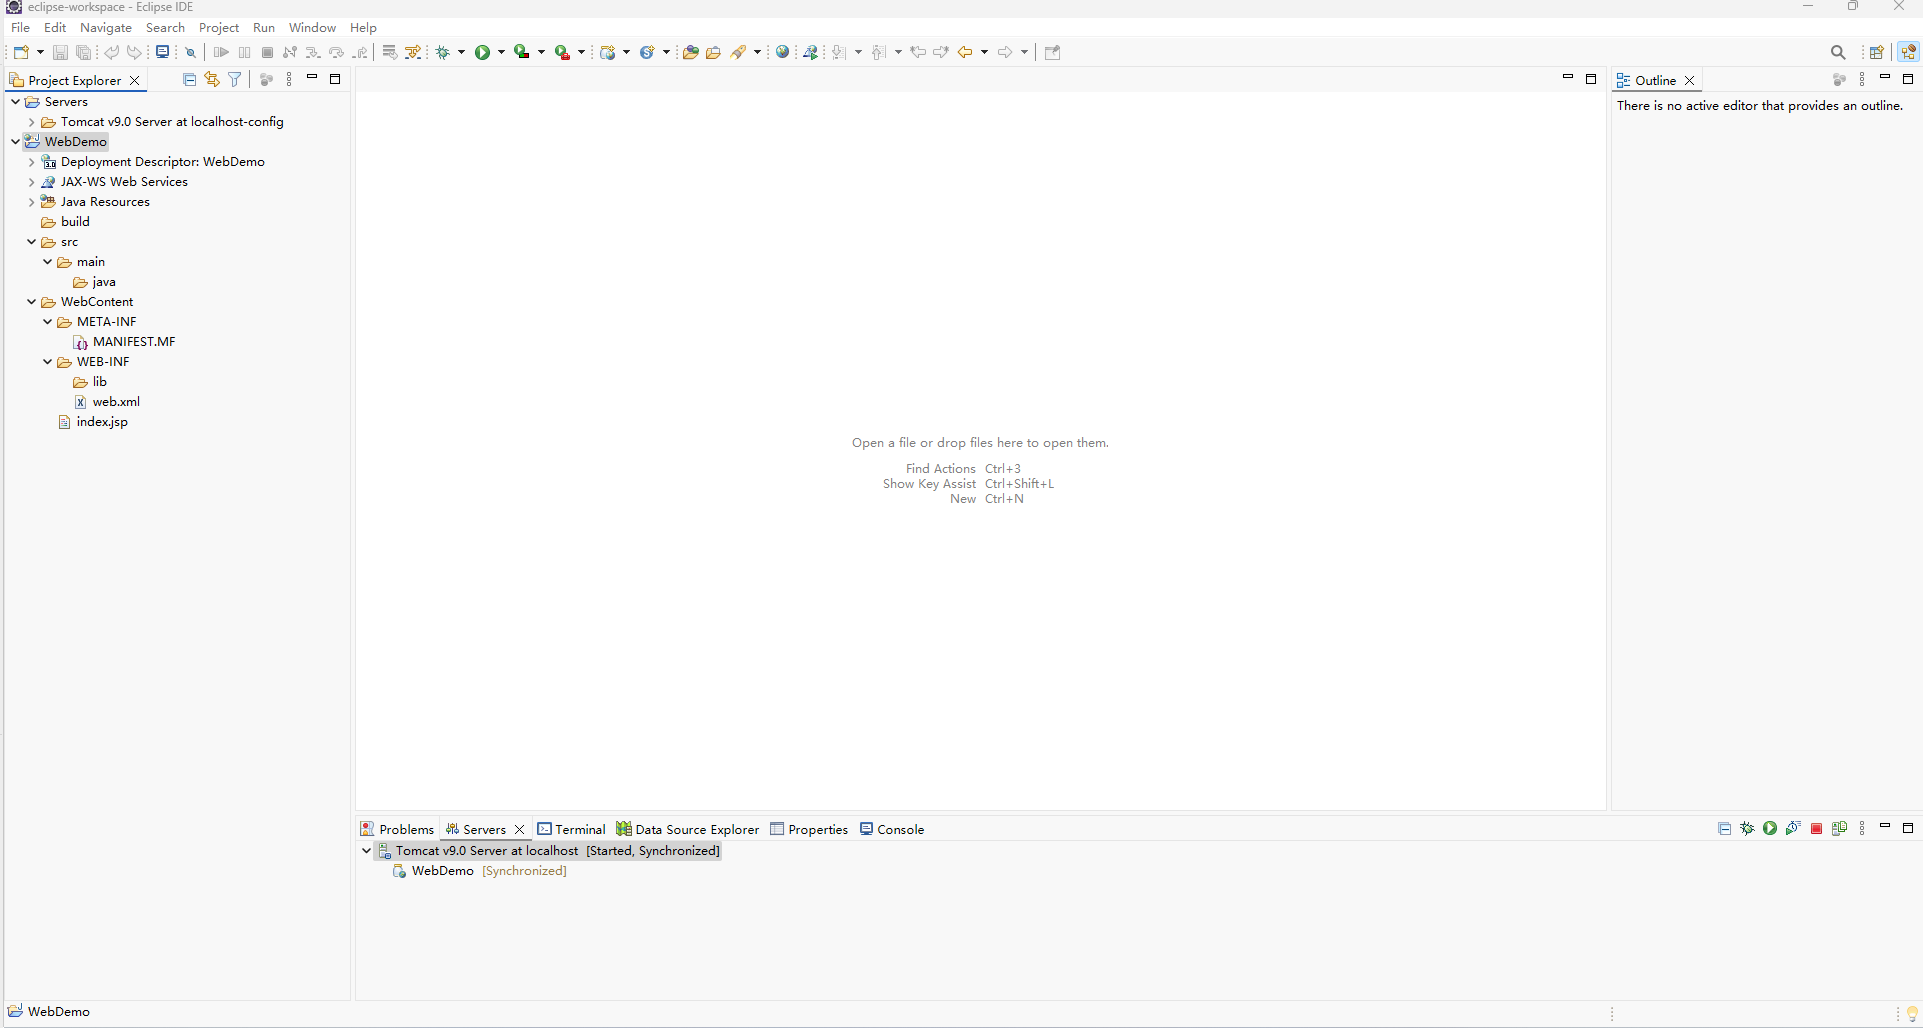The height and width of the screenshot is (1028, 1923).
Task: Open the File menu
Action: [20, 27]
